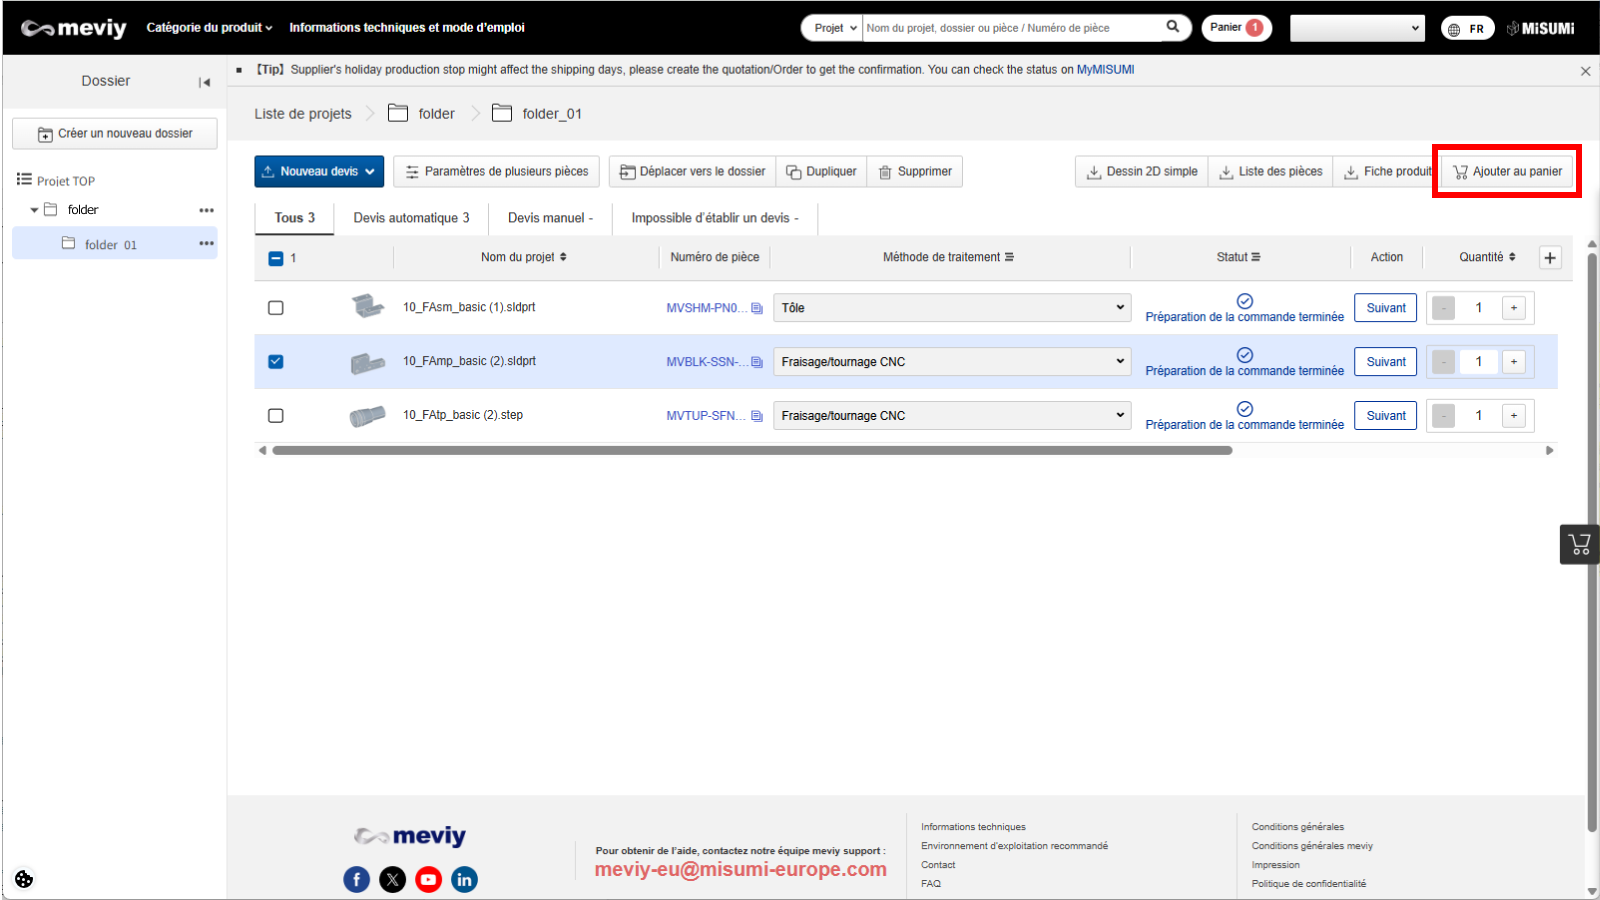The width and height of the screenshot is (1600, 900).
Task: Open meviy Facebook page icon
Action: pos(357,879)
